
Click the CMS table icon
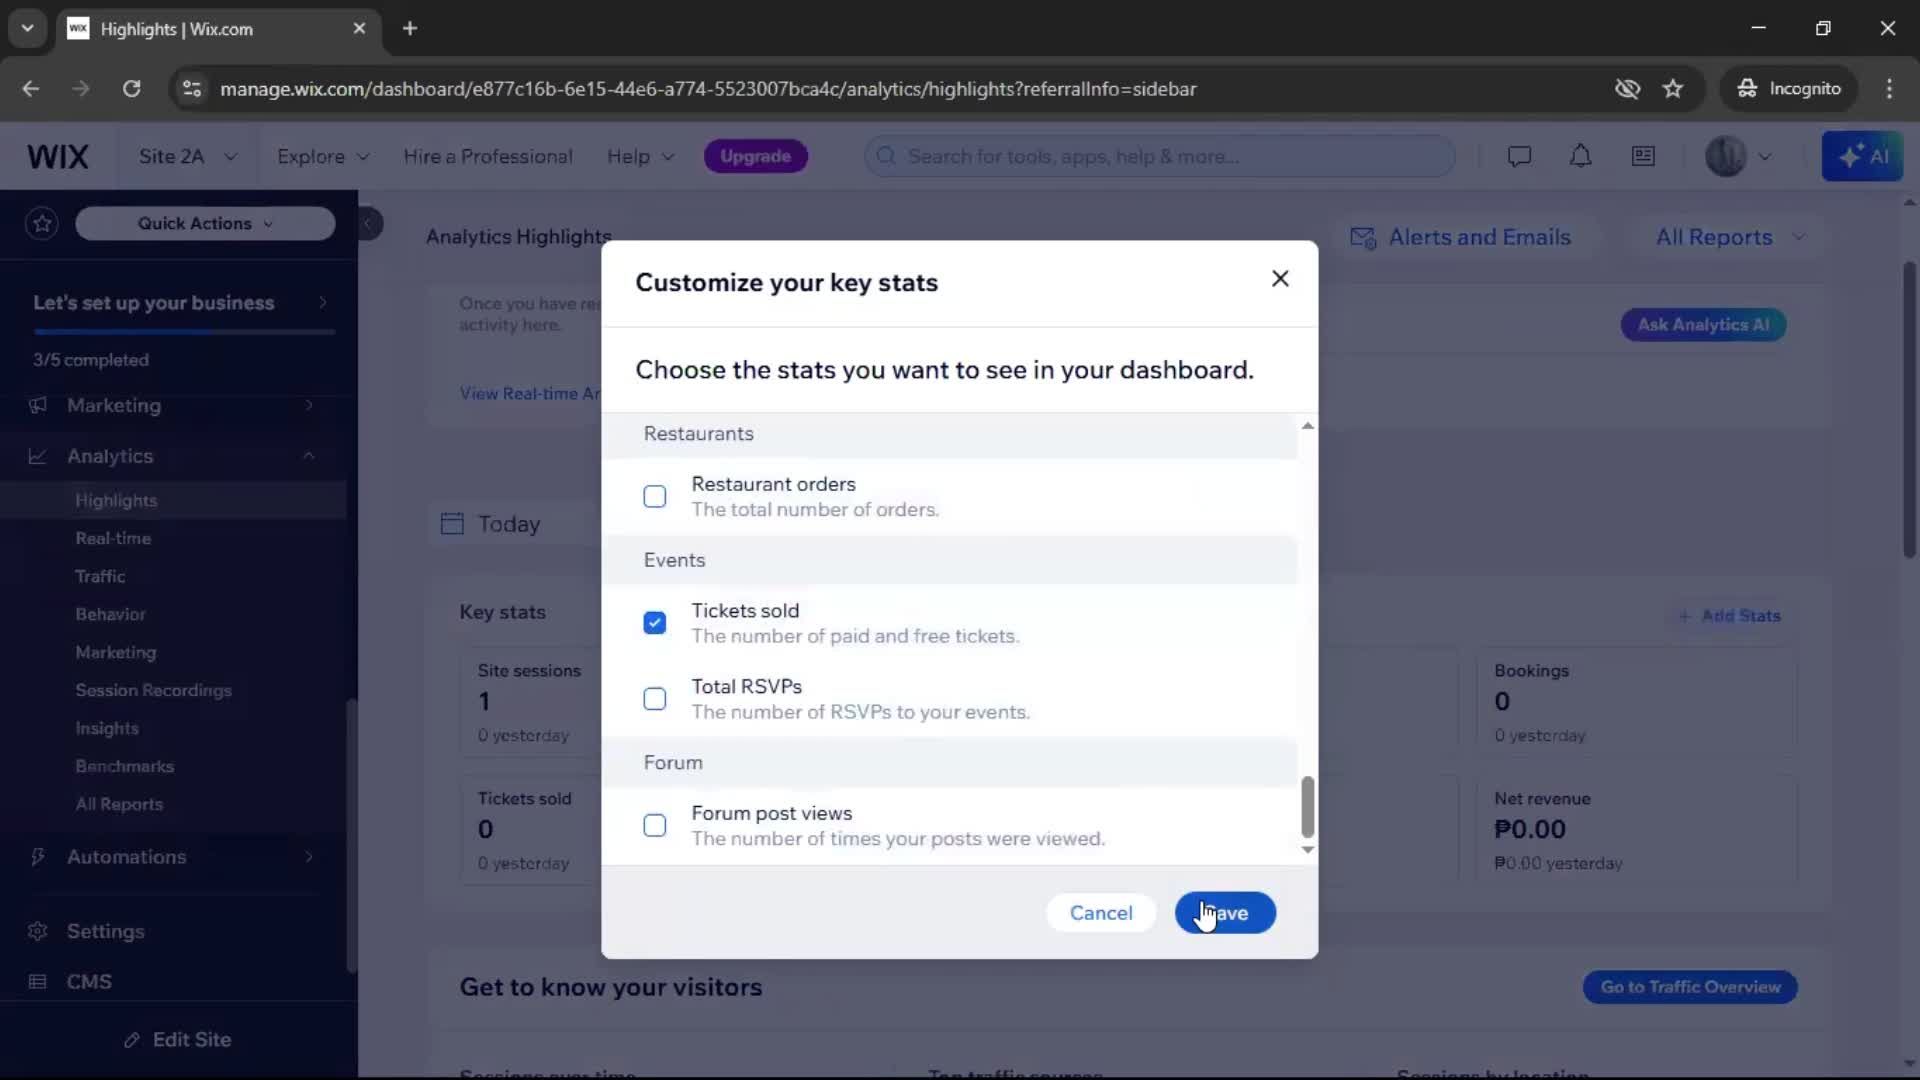[x=38, y=982]
